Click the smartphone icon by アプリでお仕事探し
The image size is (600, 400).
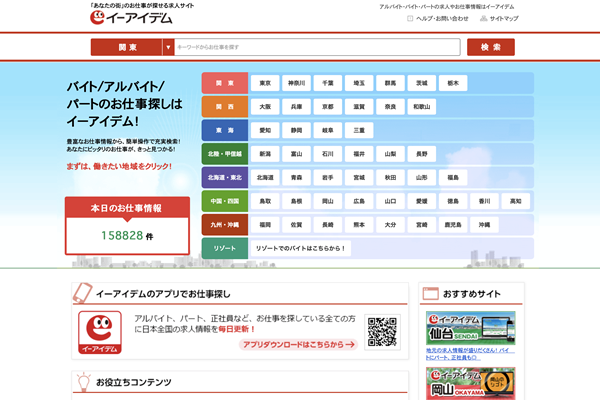point(82,293)
